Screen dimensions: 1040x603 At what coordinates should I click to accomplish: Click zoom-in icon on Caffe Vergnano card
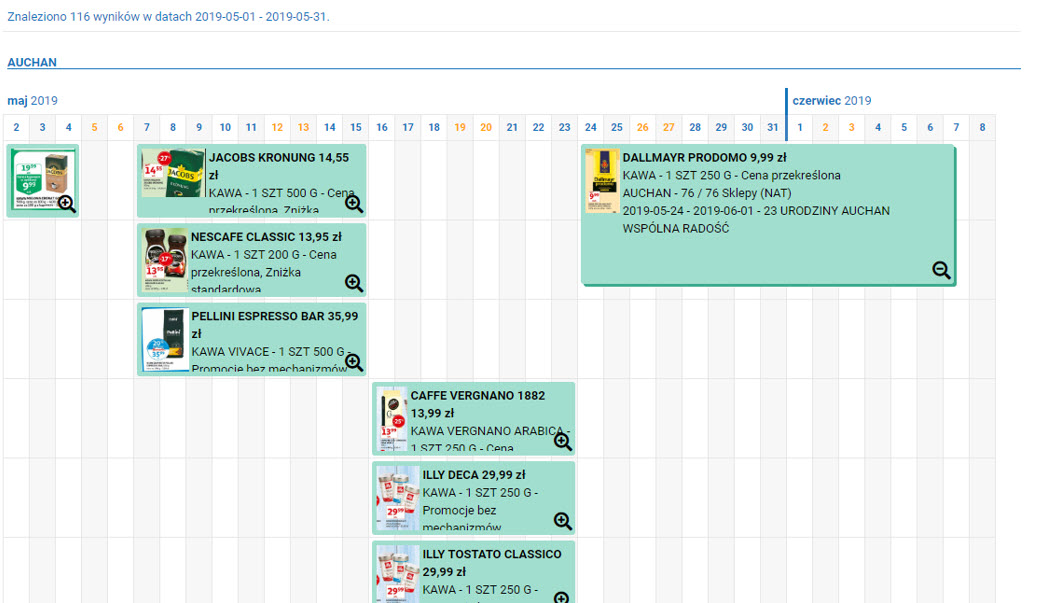click(x=562, y=442)
